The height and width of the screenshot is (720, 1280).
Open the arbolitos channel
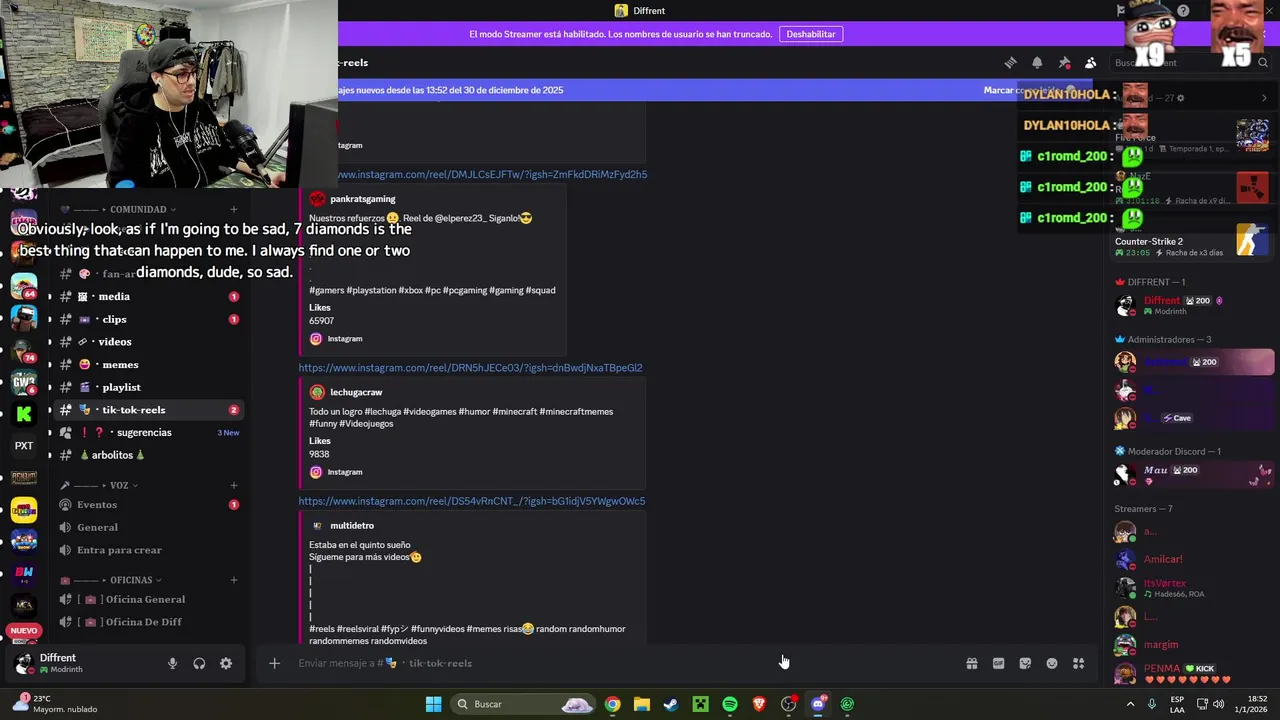pos(148,455)
